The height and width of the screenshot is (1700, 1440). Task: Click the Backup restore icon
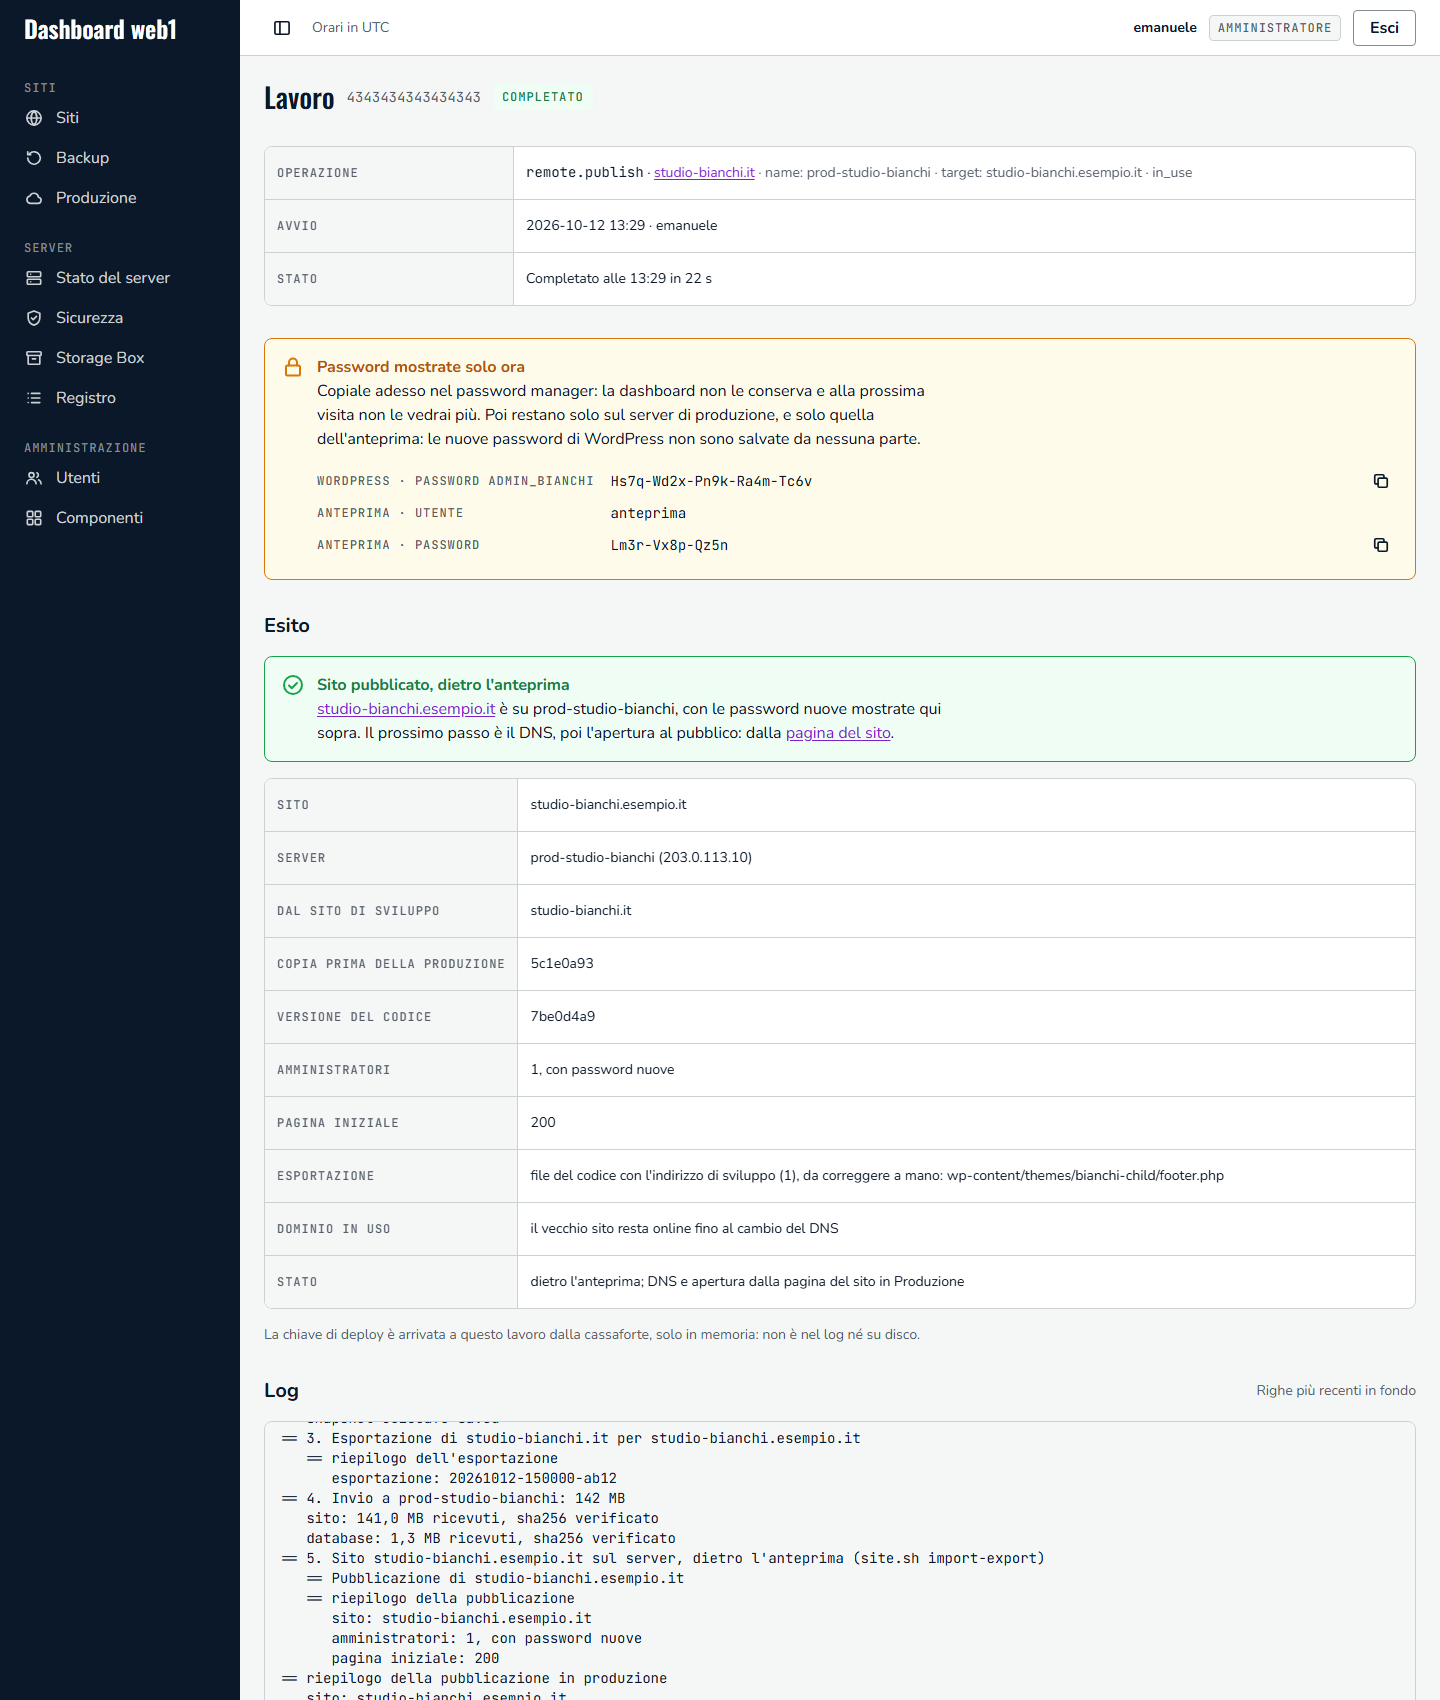click(x=34, y=158)
